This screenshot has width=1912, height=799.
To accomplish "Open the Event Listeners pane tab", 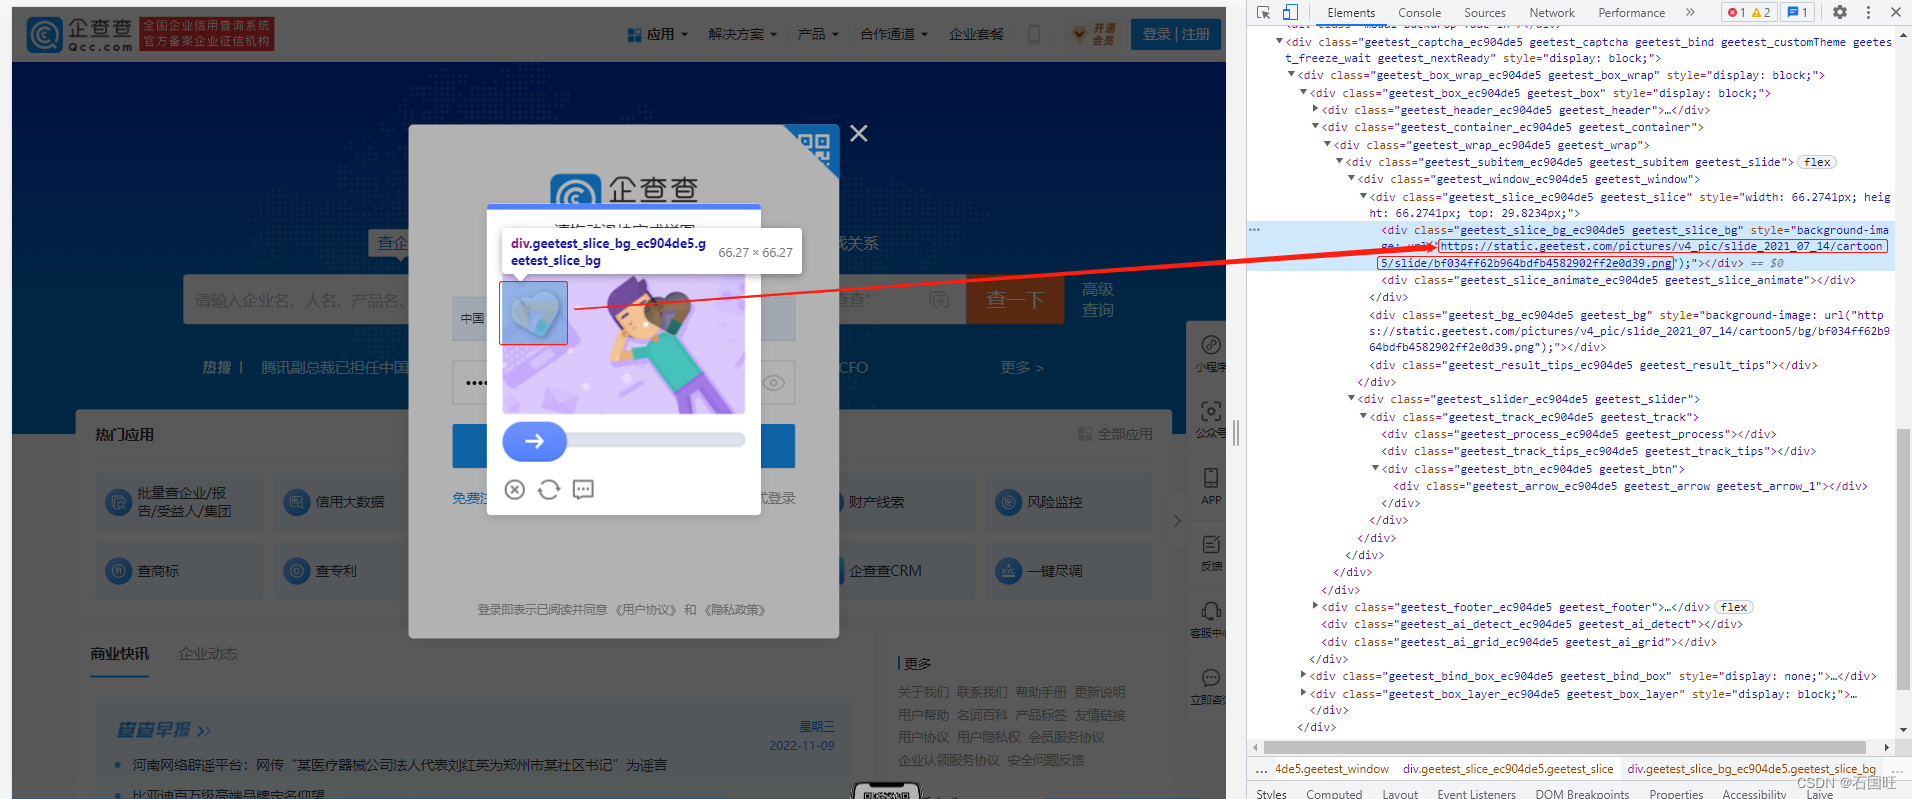I will click(1477, 794).
